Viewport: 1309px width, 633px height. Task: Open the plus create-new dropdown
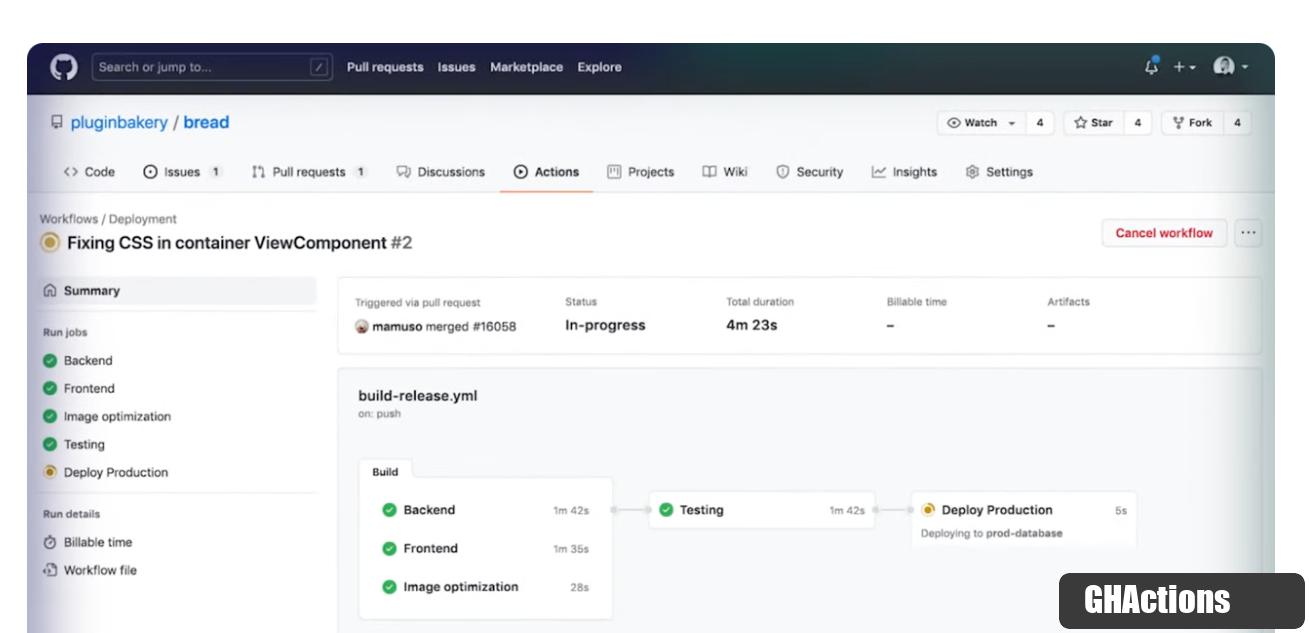1184,67
